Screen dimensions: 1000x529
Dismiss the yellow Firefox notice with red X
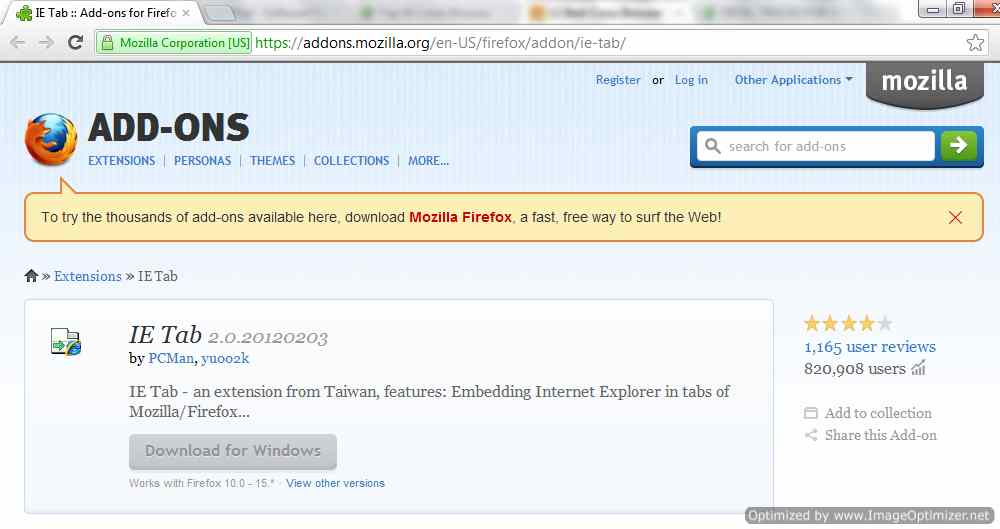(x=955, y=218)
